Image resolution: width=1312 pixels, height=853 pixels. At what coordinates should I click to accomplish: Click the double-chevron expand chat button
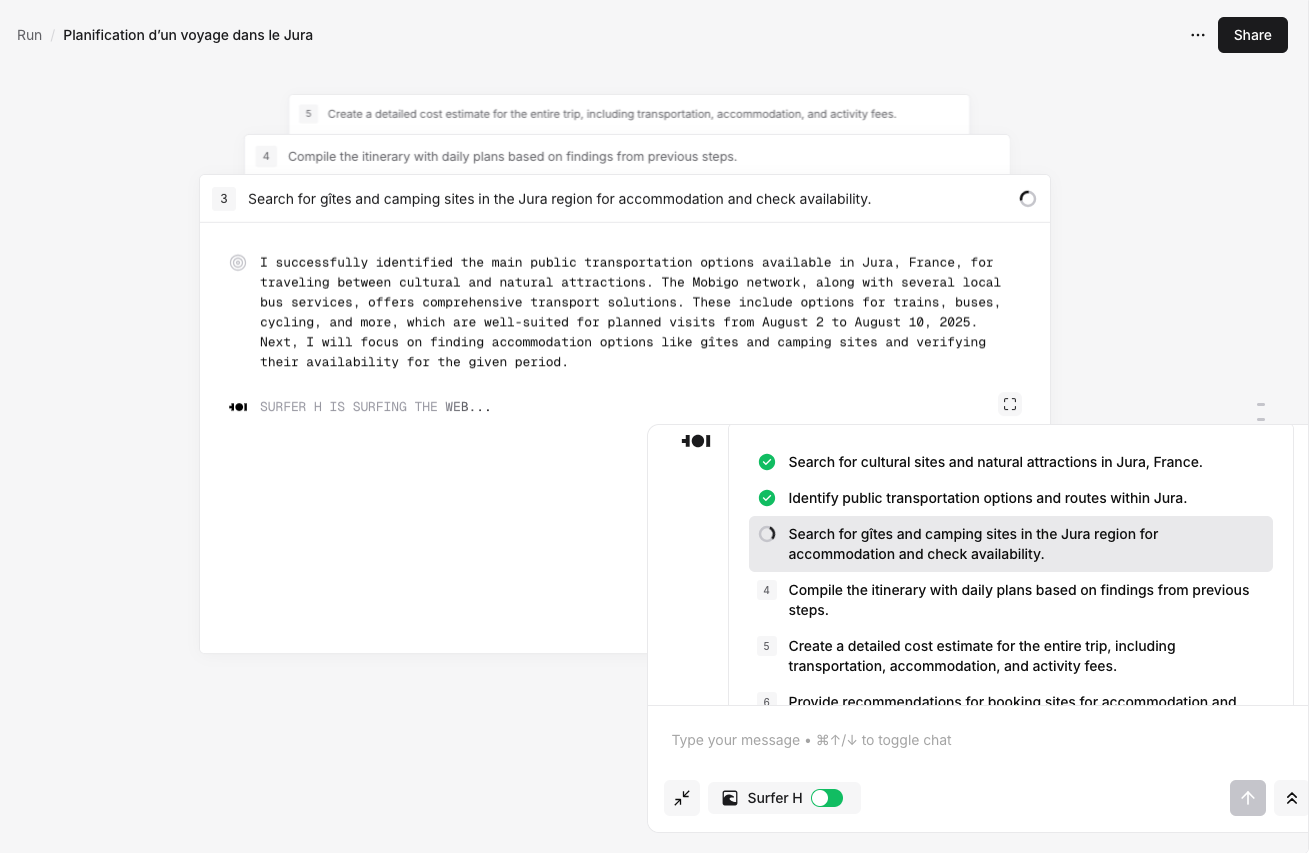tap(1291, 798)
